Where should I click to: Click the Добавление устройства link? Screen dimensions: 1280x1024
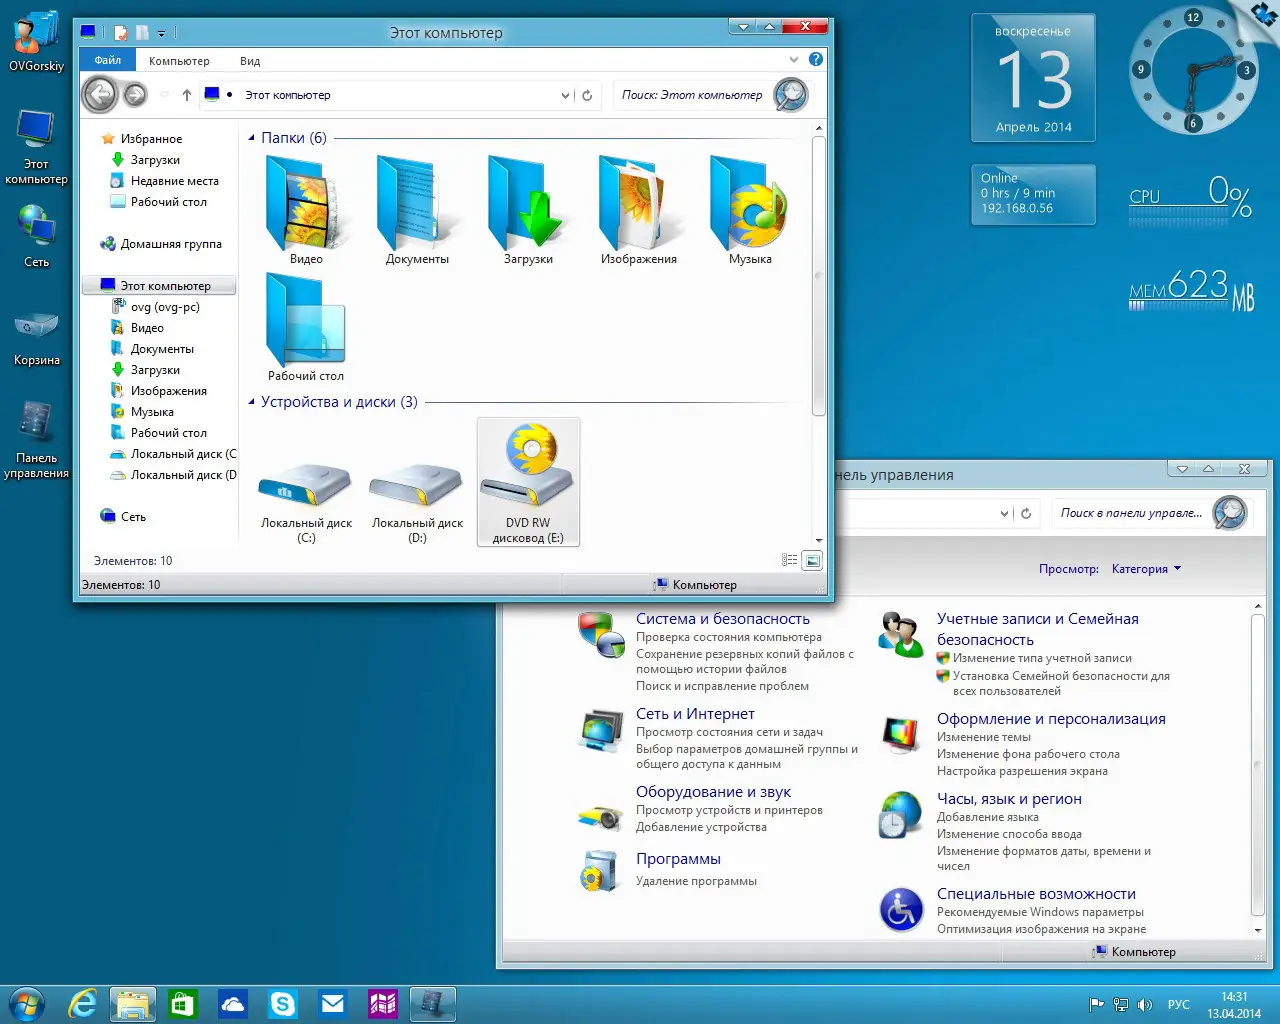[x=701, y=827]
